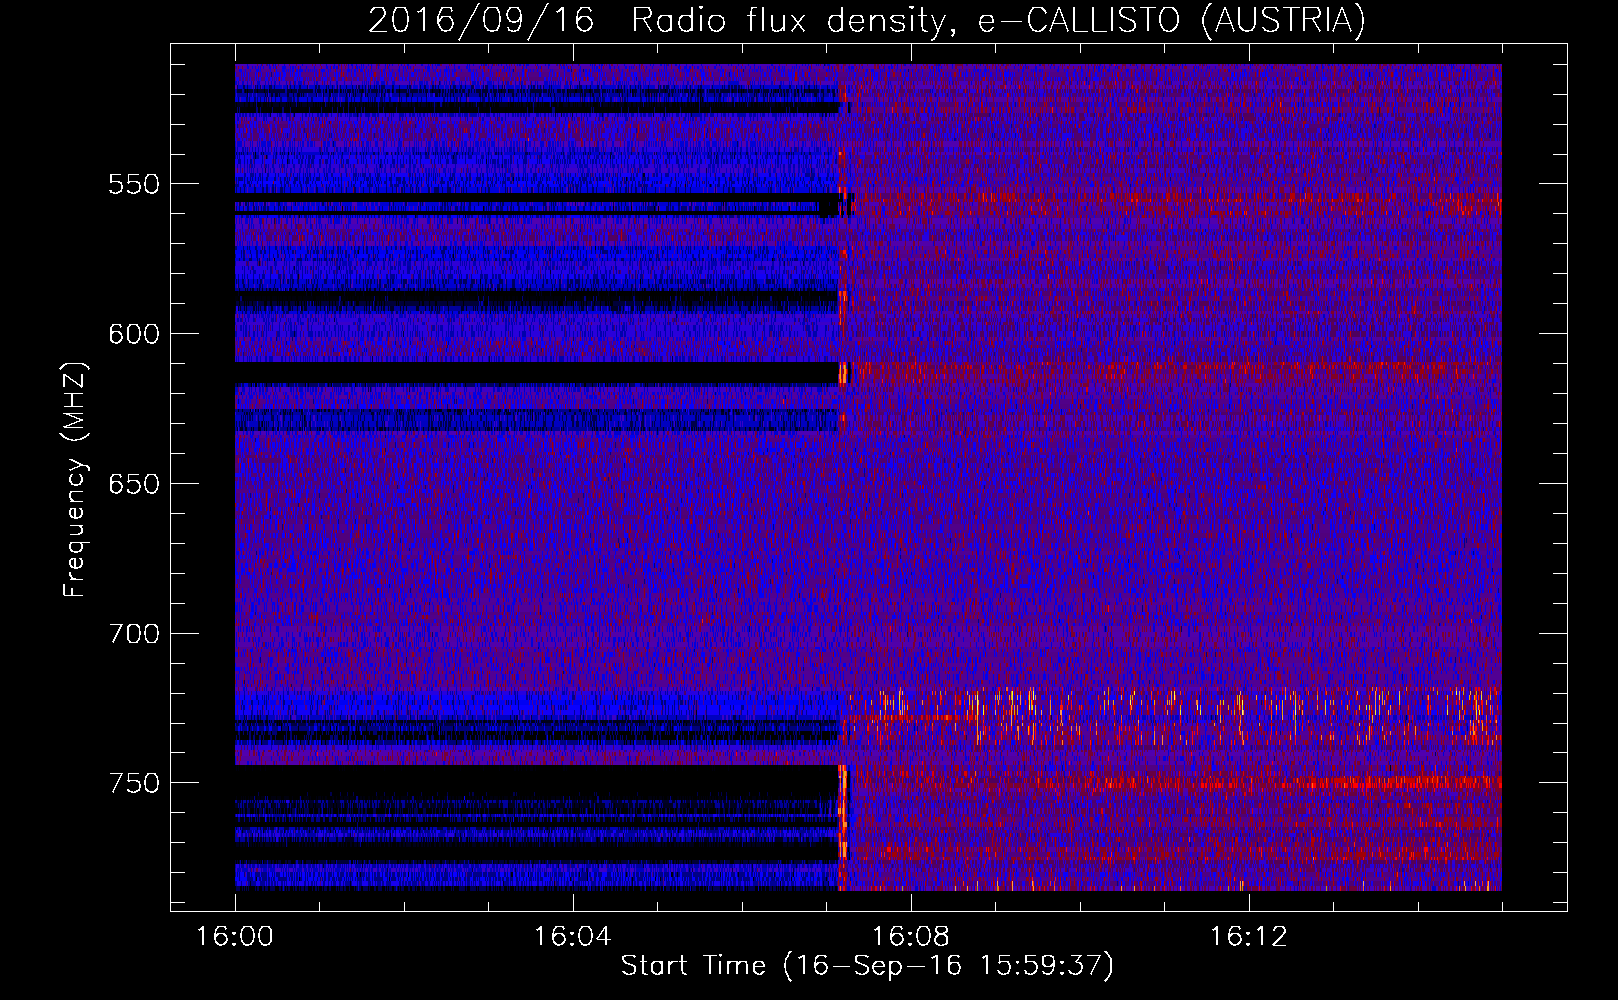Click the plot title 'Radio flux density, e-CALLISTO (AUSTRIA)'
1618x1000 pixels.
point(998,20)
